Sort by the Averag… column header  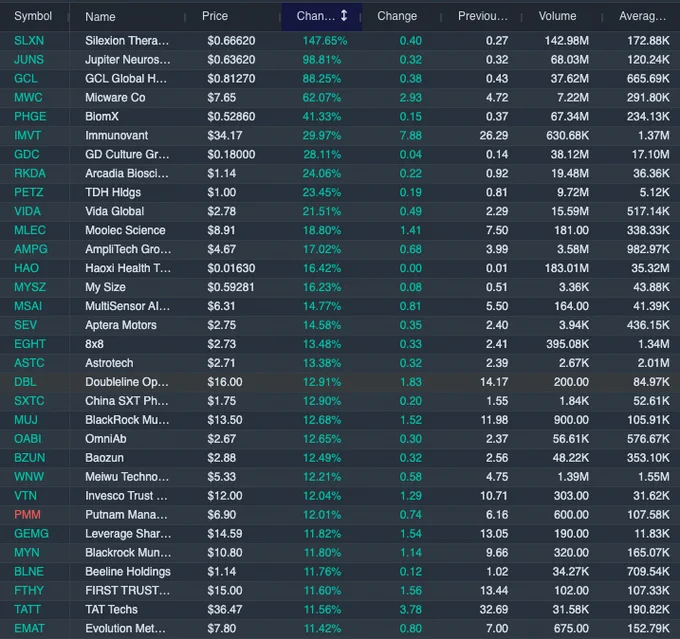pos(642,16)
